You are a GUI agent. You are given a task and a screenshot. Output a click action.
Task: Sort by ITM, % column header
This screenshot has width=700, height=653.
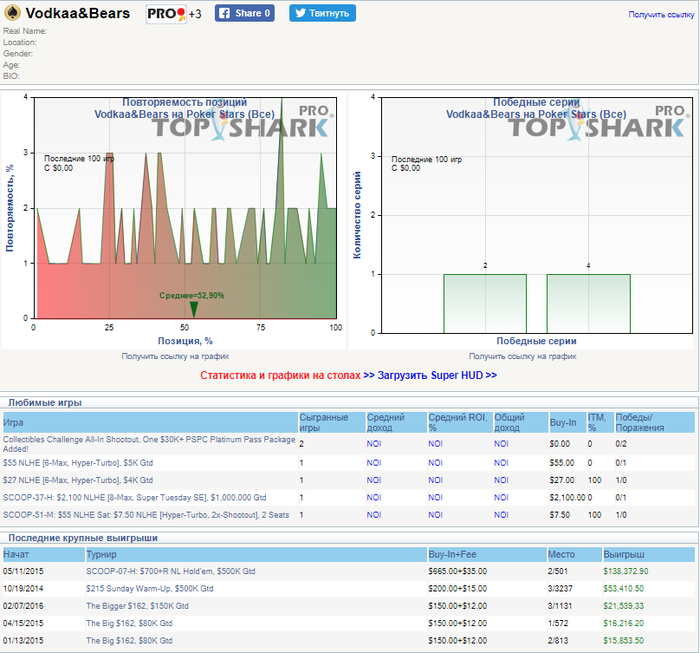click(600, 422)
